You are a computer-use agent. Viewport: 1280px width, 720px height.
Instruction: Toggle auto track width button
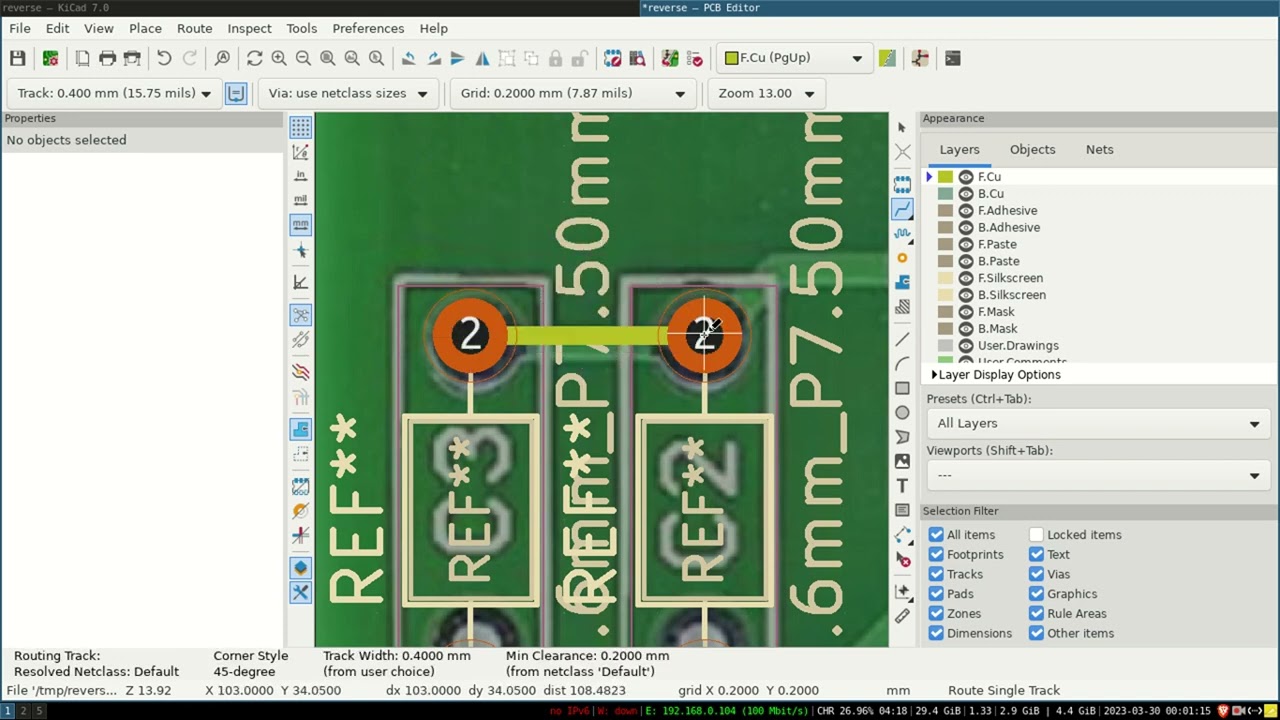236,93
